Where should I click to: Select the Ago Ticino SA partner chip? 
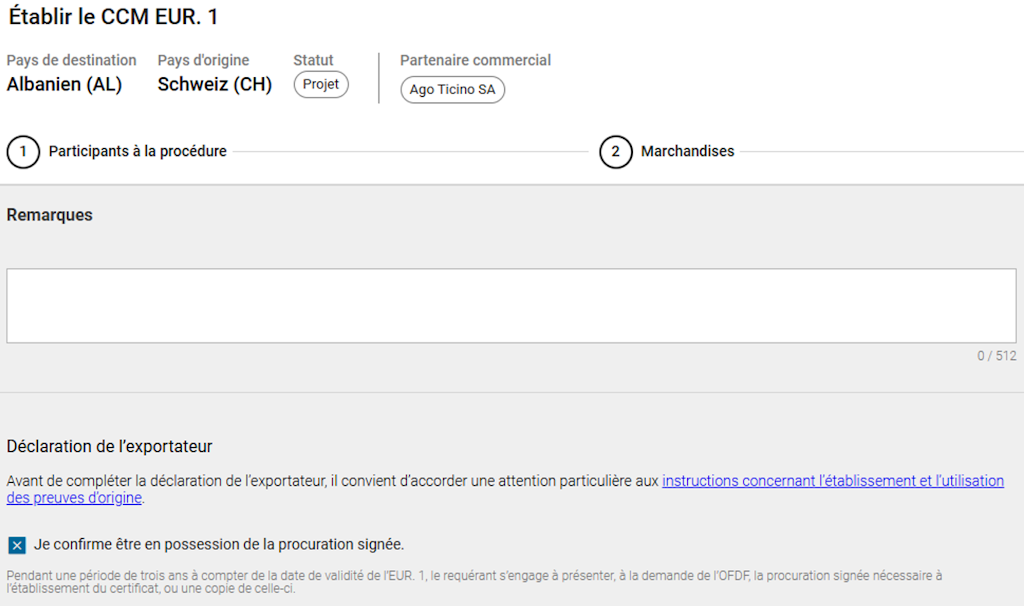pos(452,90)
